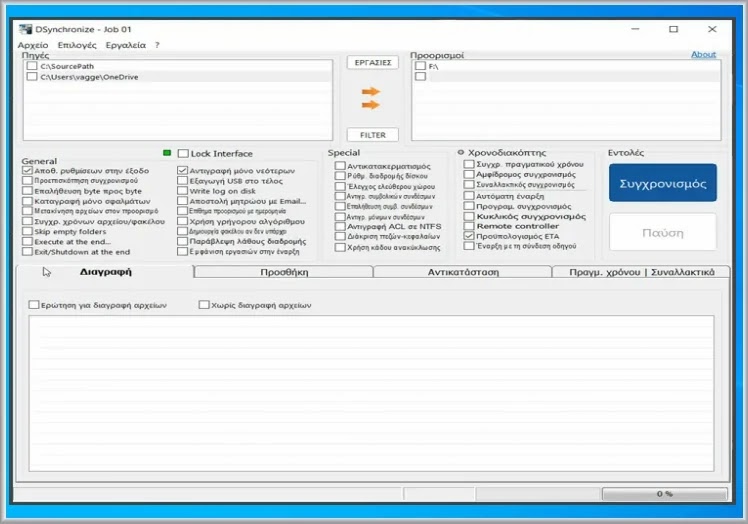Screen dimensions: 748x524
Task: Enable Έναρξη με τη σύνδεση οδηγού
Action: coord(469,246)
